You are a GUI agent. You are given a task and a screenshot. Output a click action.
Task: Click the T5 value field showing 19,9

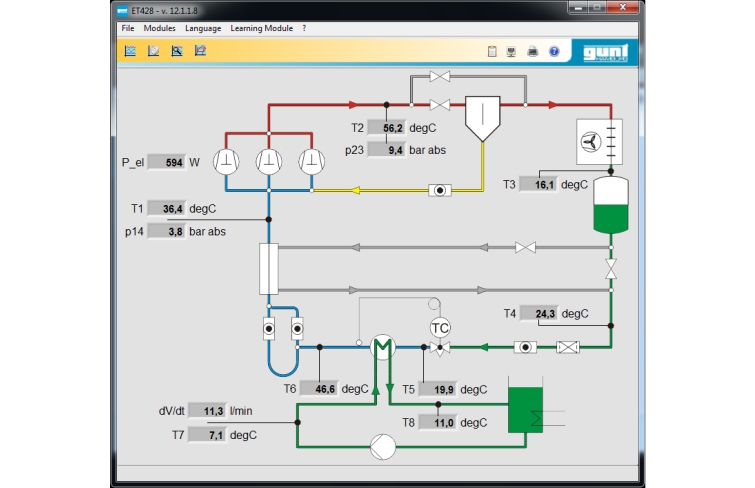[438, 389]
